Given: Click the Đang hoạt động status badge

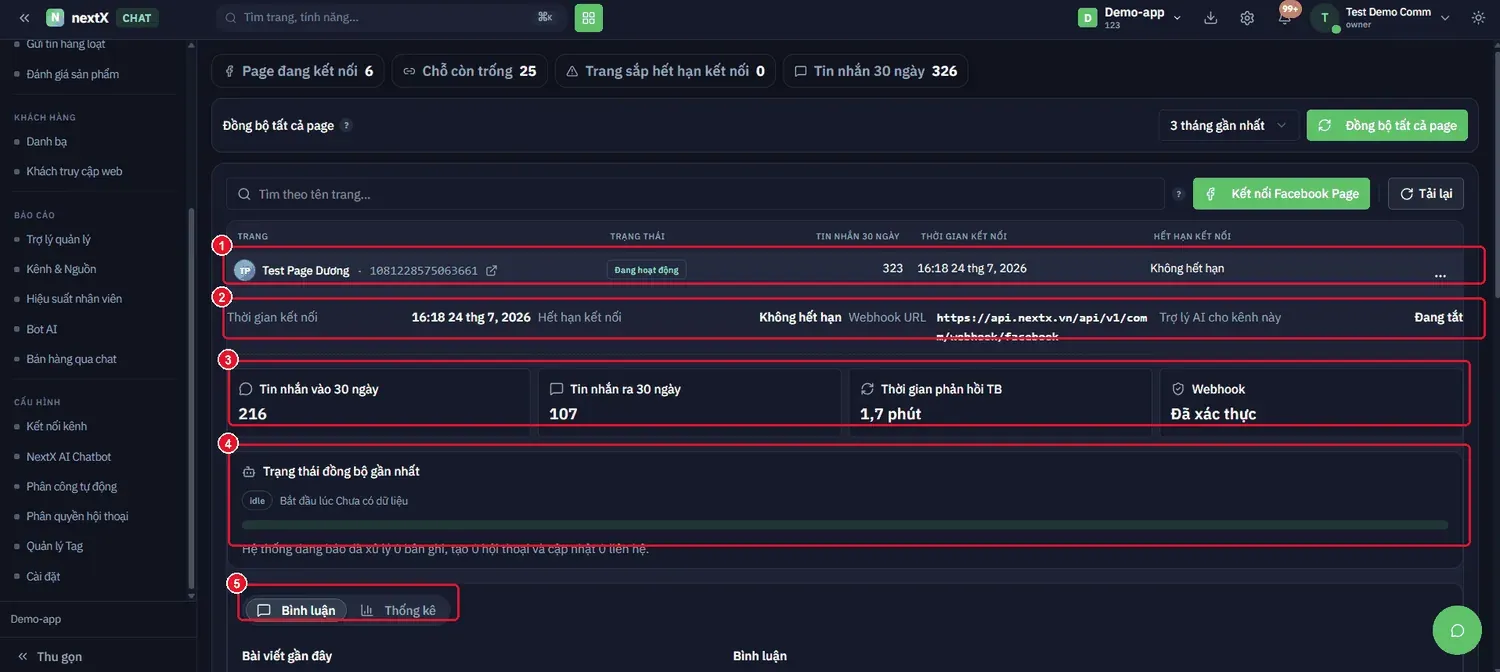Looking at the screenshot, I should [x=646, y=270].
